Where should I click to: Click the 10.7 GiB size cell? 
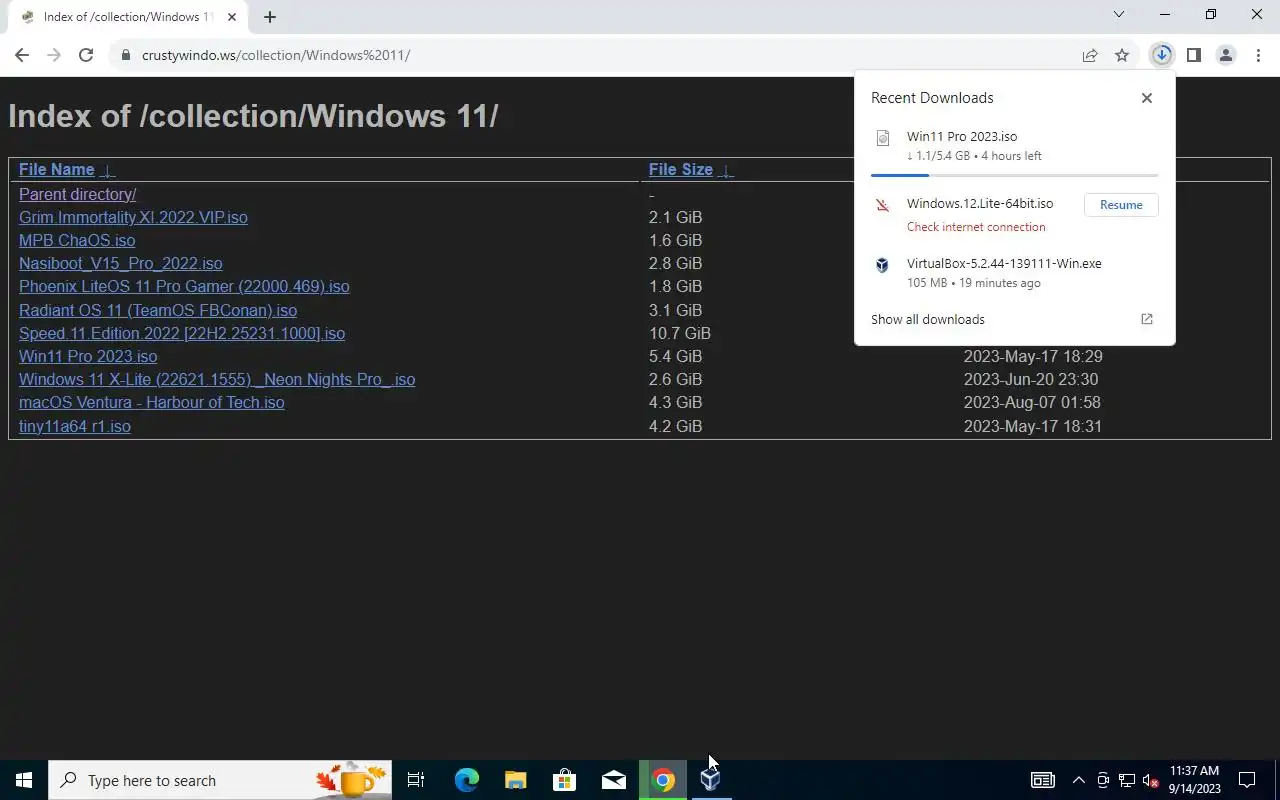pos(680,333)
